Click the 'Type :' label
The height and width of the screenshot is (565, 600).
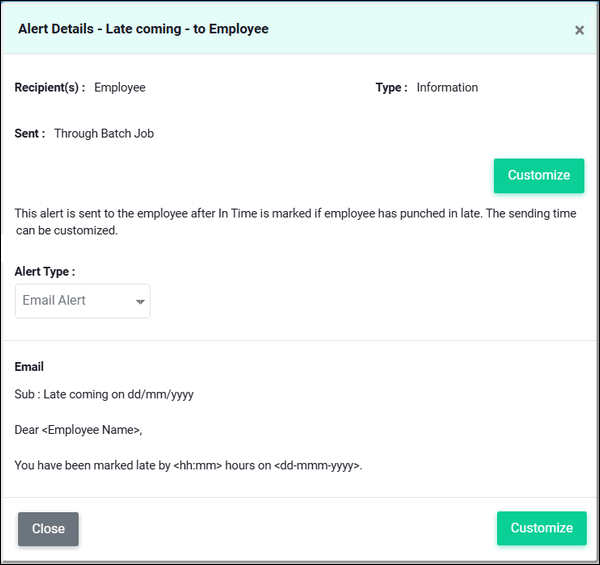point(391,88)
